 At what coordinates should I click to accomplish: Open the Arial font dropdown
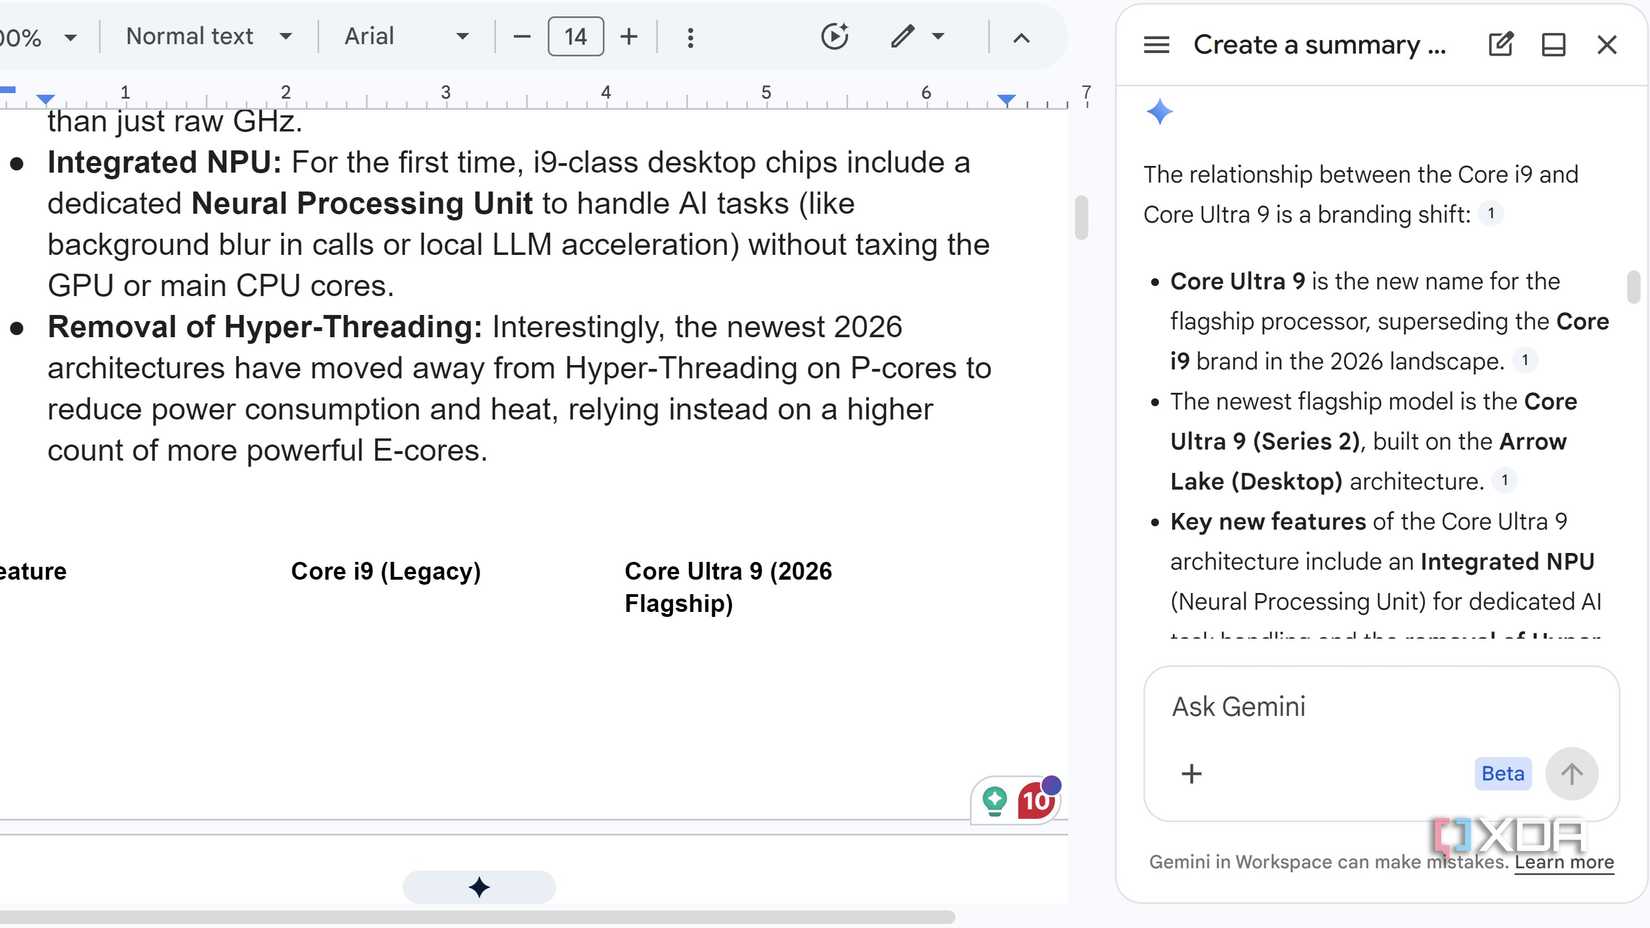(406, 37)
